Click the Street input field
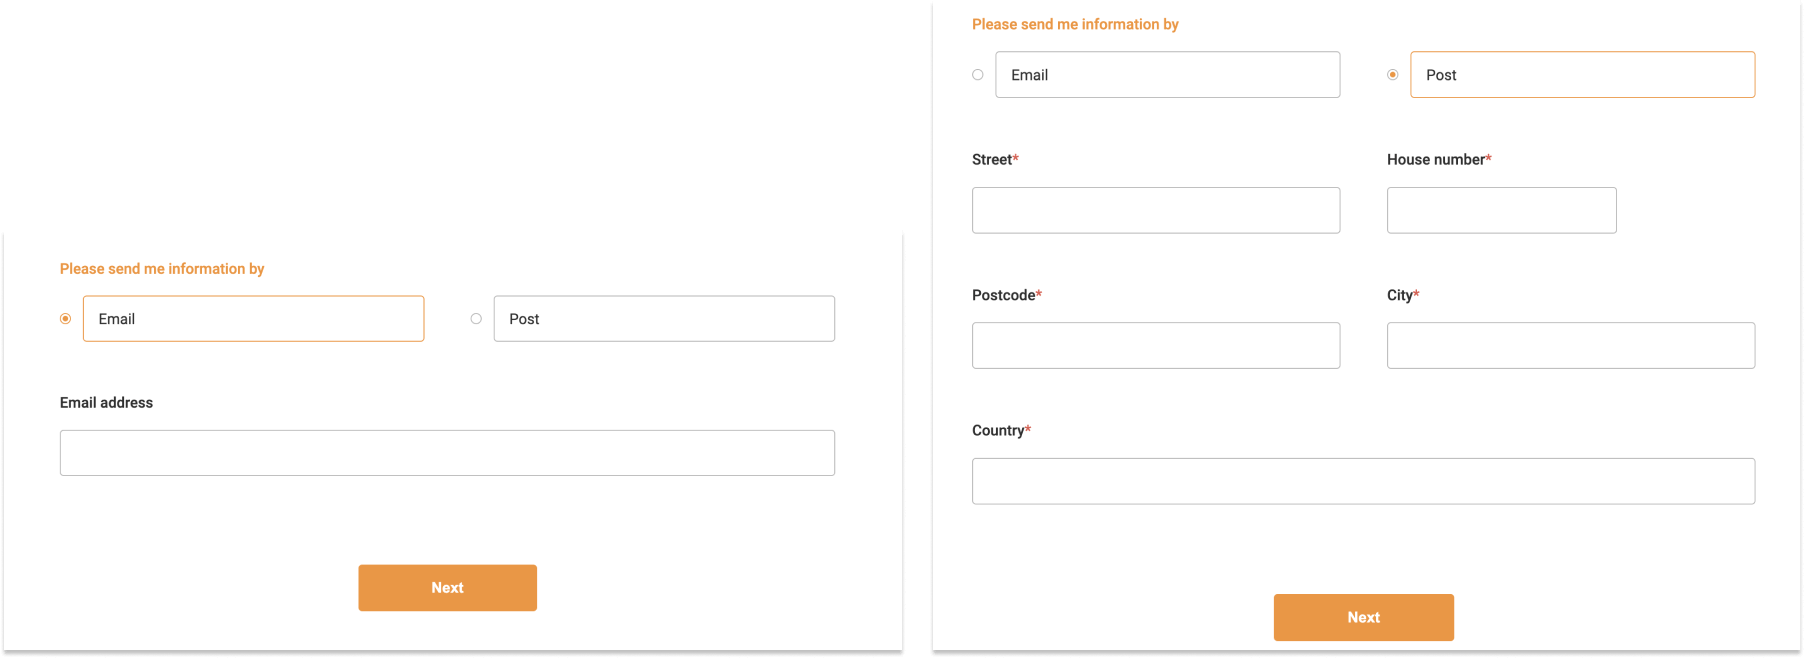 coord(1155,210)
